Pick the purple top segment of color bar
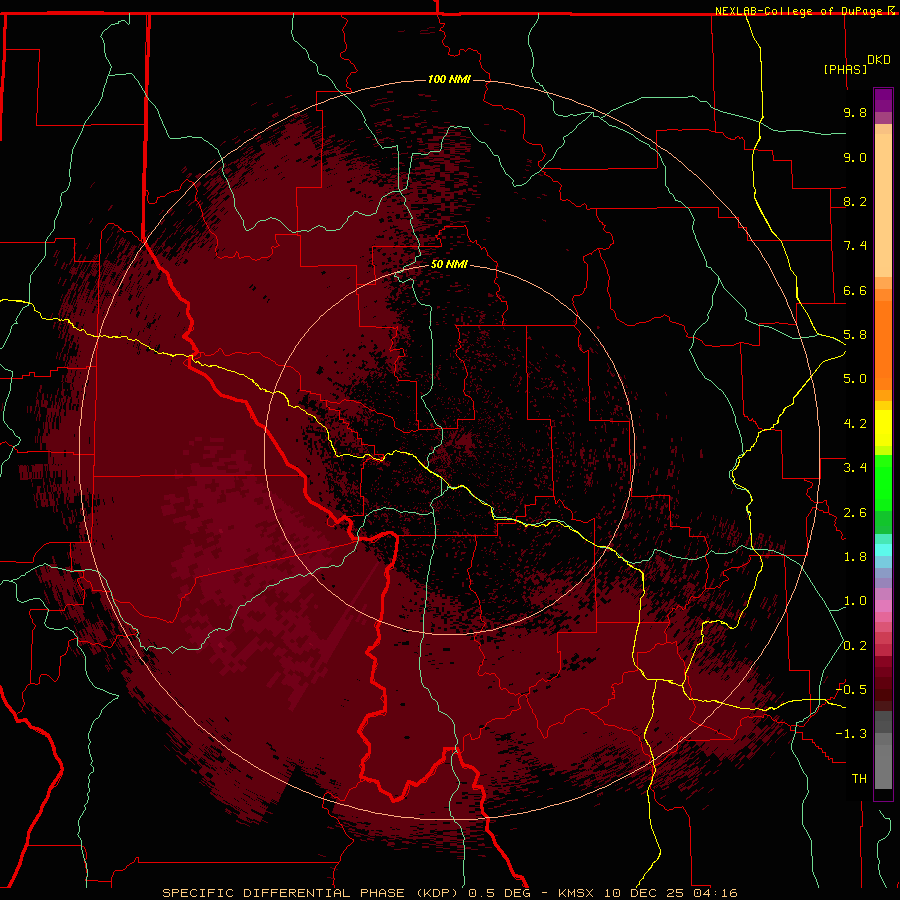The height and width of the screenshot is (900, 900). [883, 100]
